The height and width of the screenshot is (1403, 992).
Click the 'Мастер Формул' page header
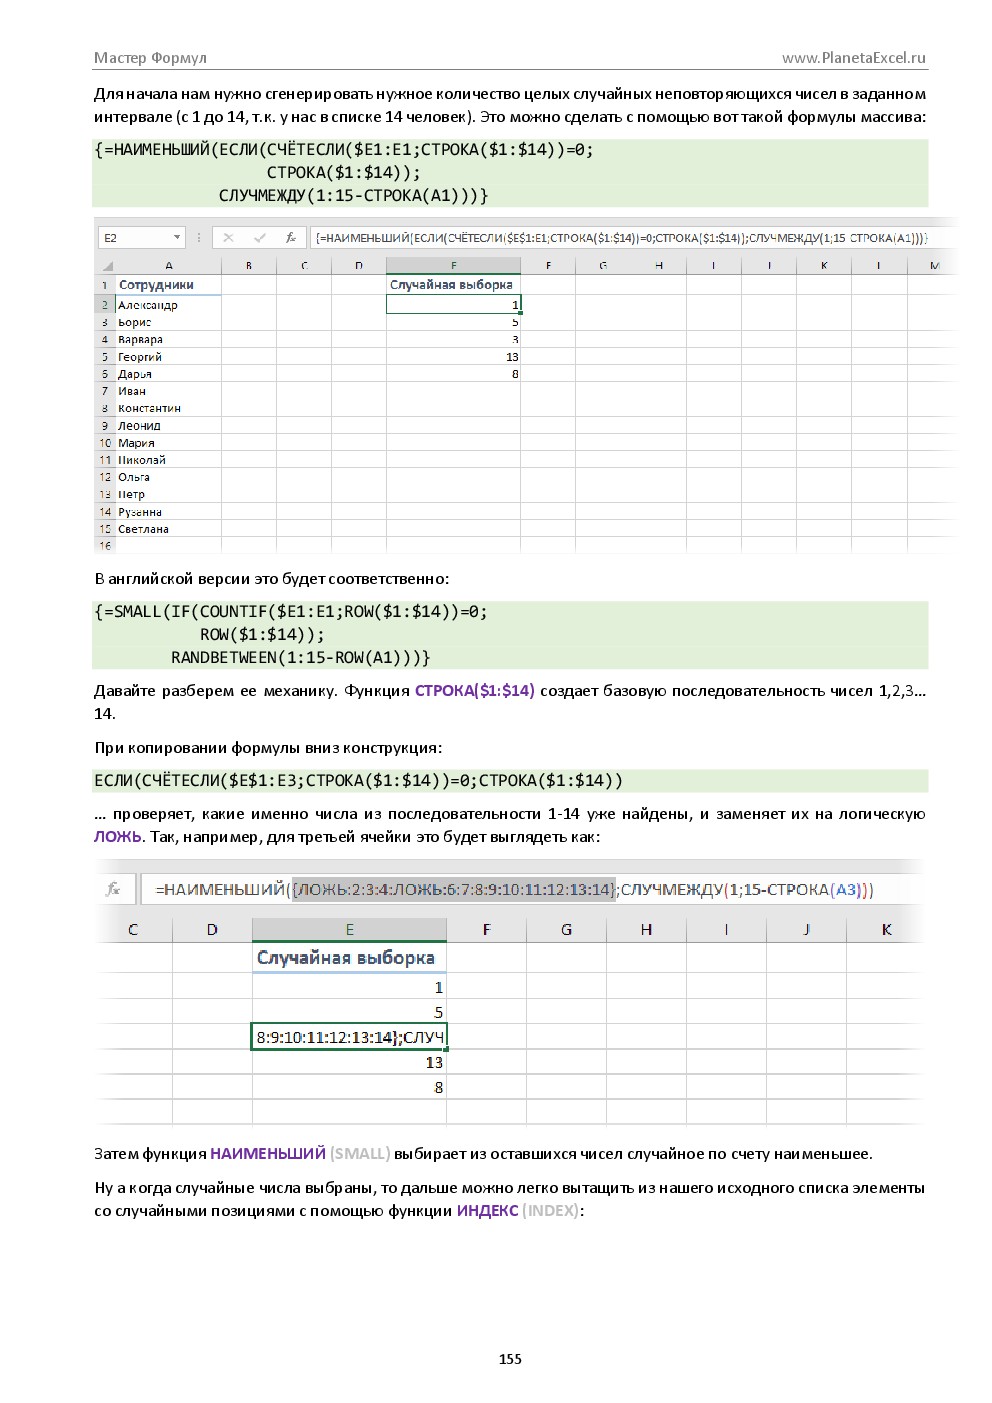click(150, 58)
